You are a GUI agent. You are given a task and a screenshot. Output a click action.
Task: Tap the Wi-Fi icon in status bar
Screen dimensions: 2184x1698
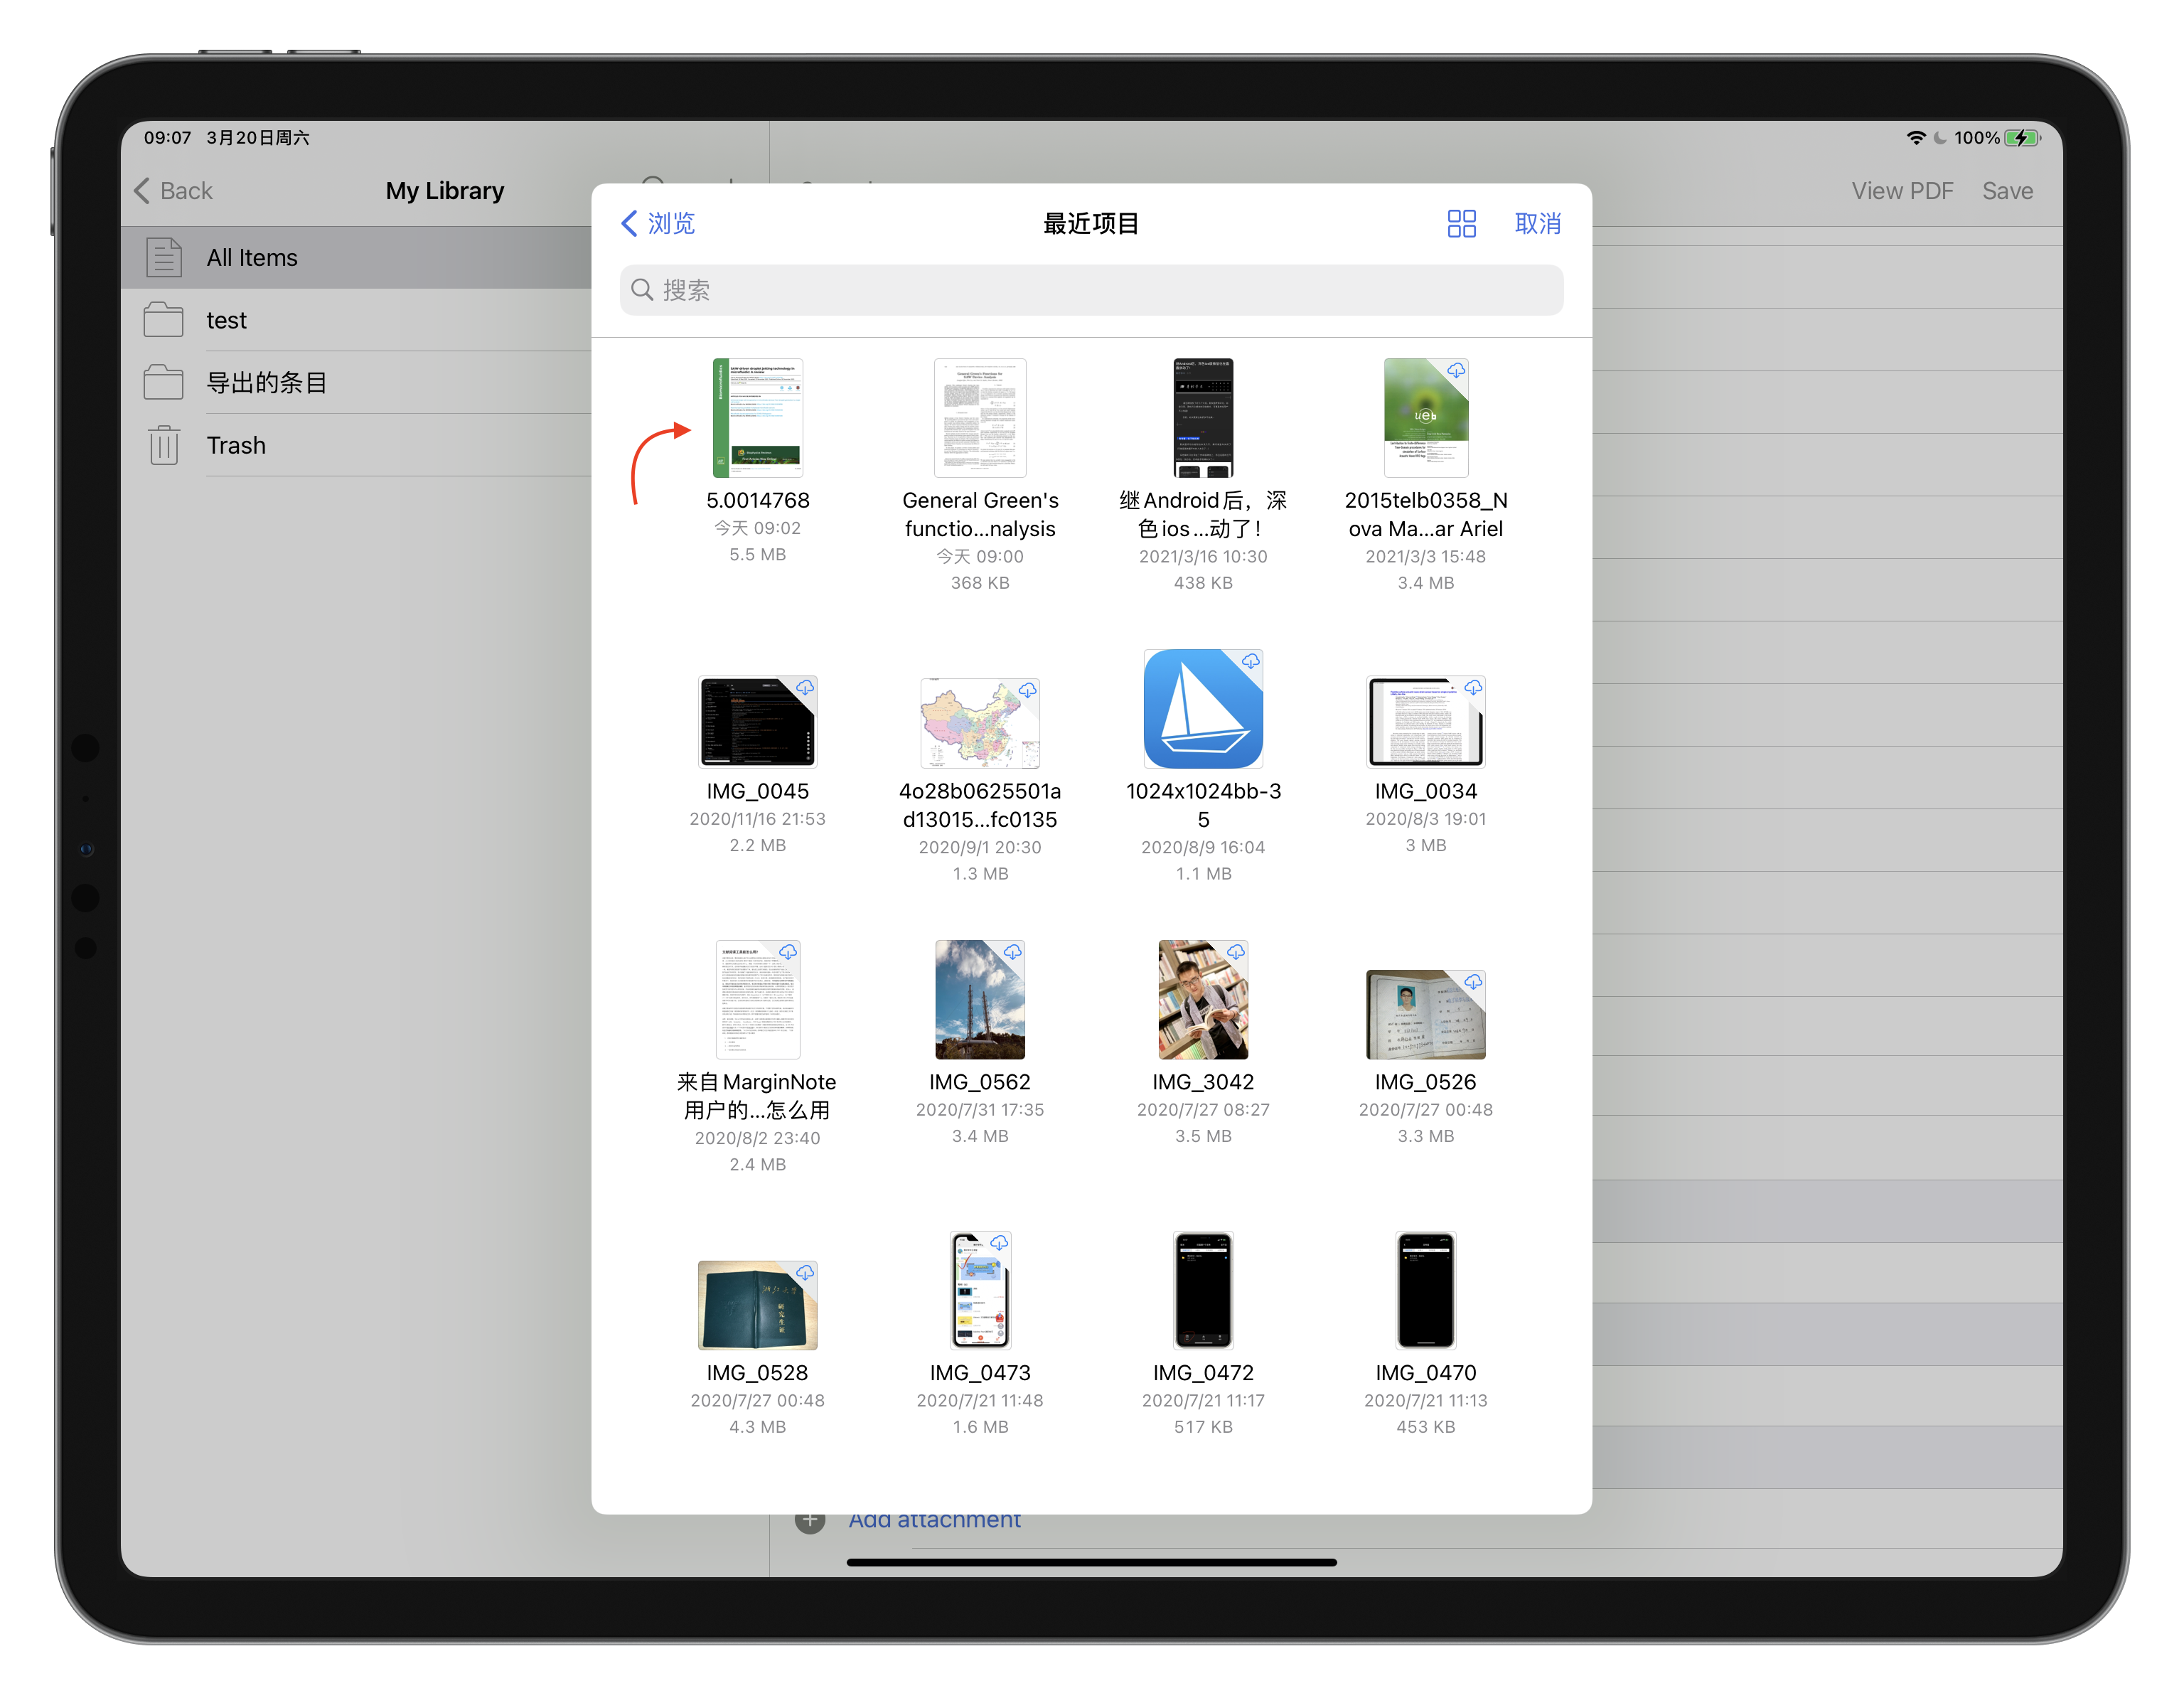coord(1915,138)
